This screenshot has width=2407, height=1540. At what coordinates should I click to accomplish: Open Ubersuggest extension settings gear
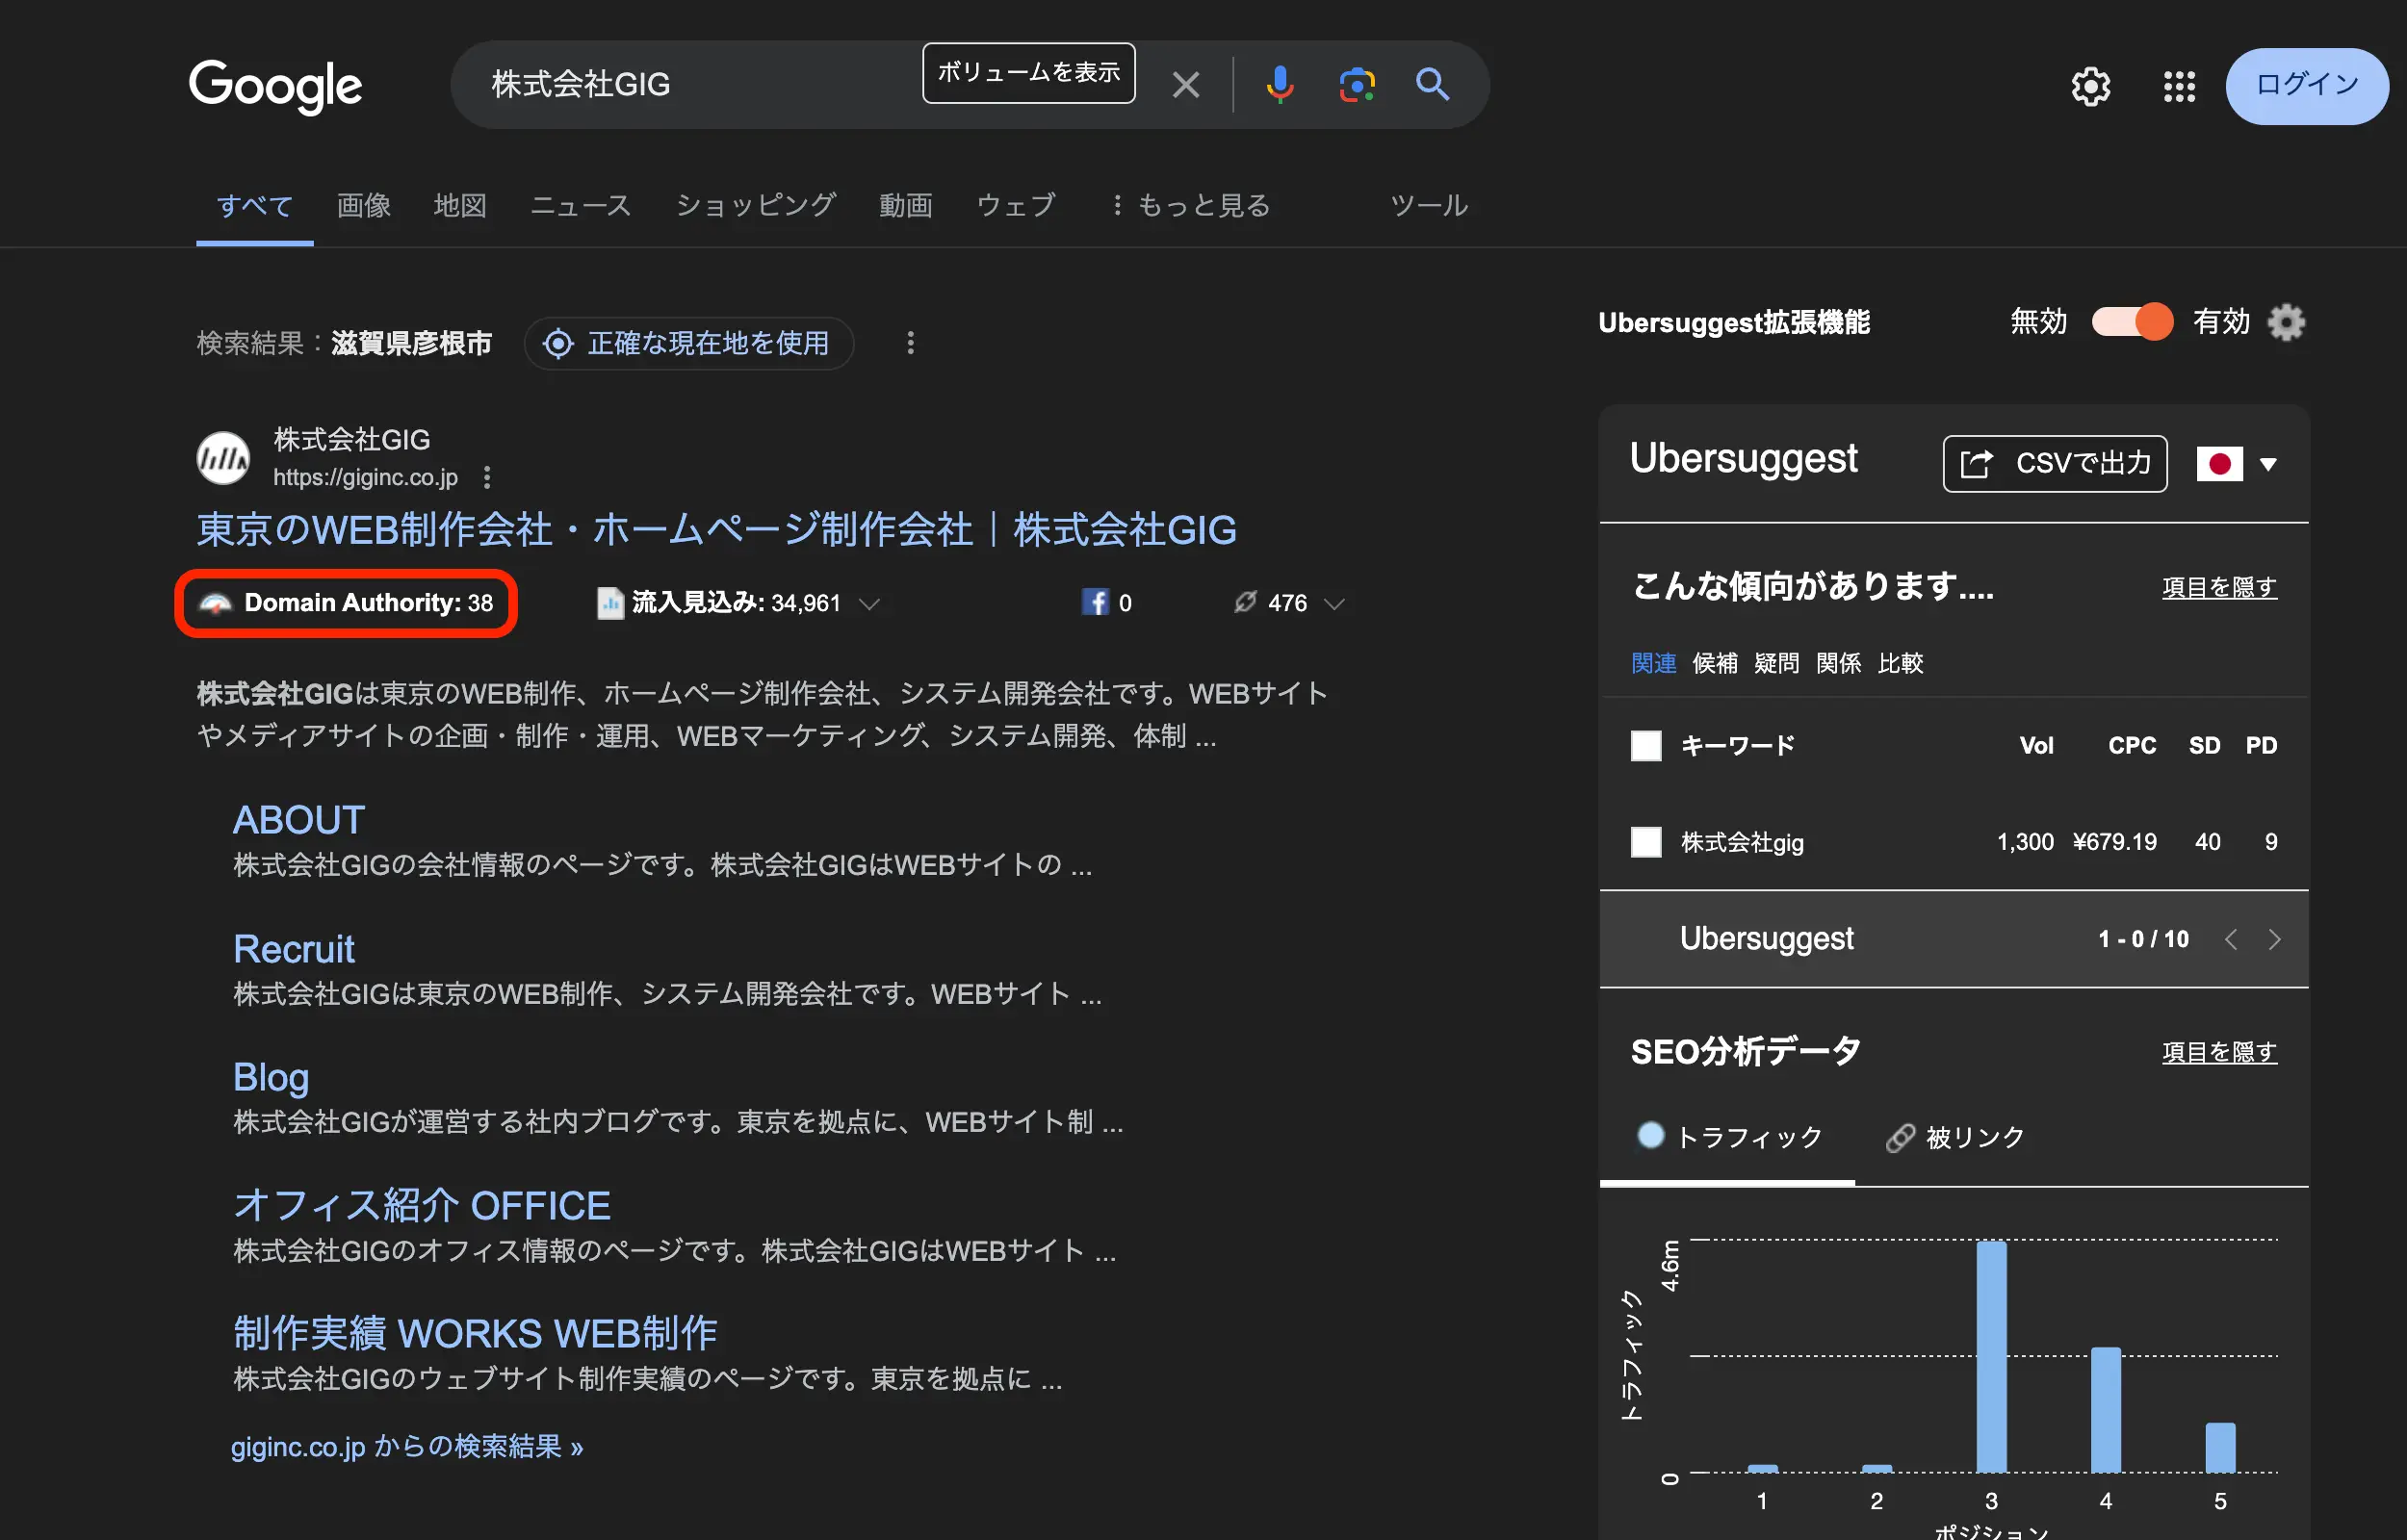tap(2285, 322)
